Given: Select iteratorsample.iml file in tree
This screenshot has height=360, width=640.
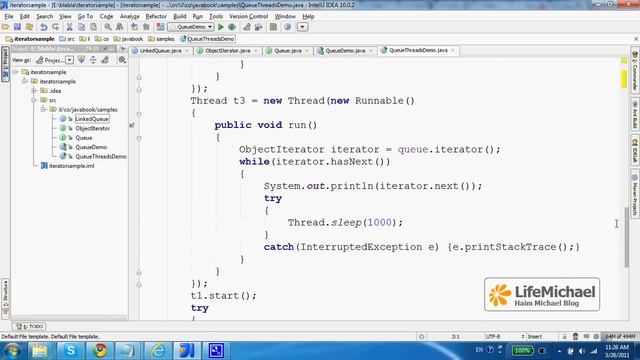Looking at the screenshot, I should click(71, 166).
